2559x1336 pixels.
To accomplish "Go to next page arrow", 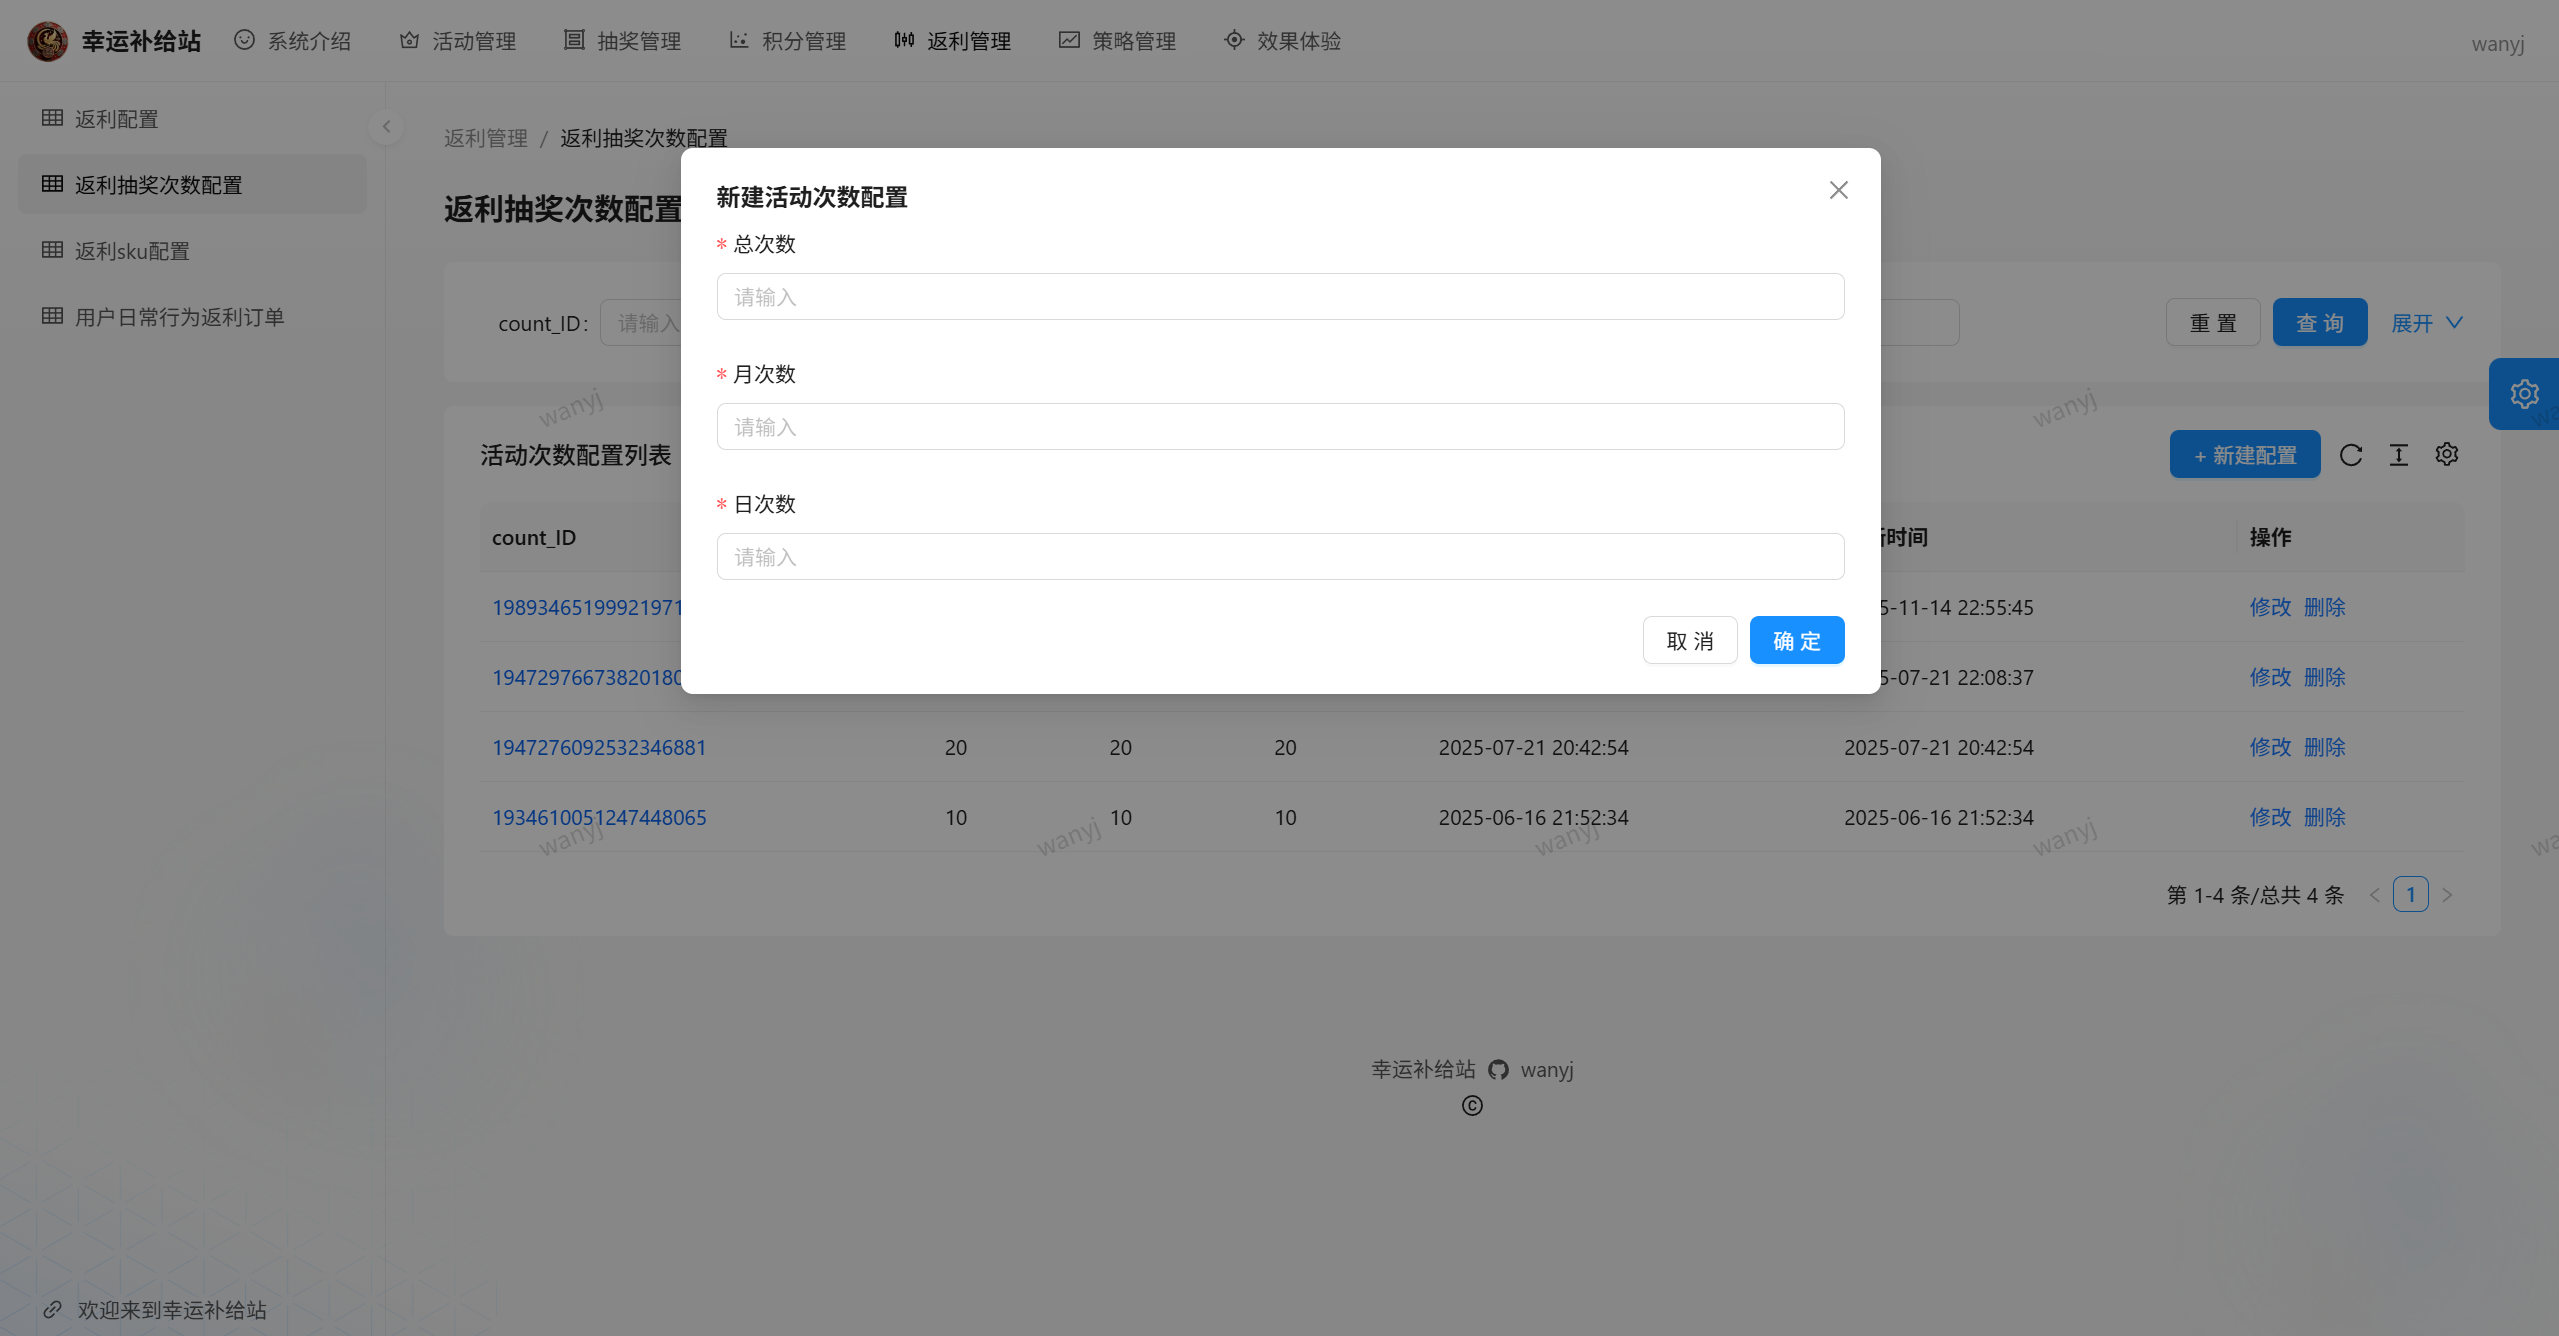I will coord(2447,895).
